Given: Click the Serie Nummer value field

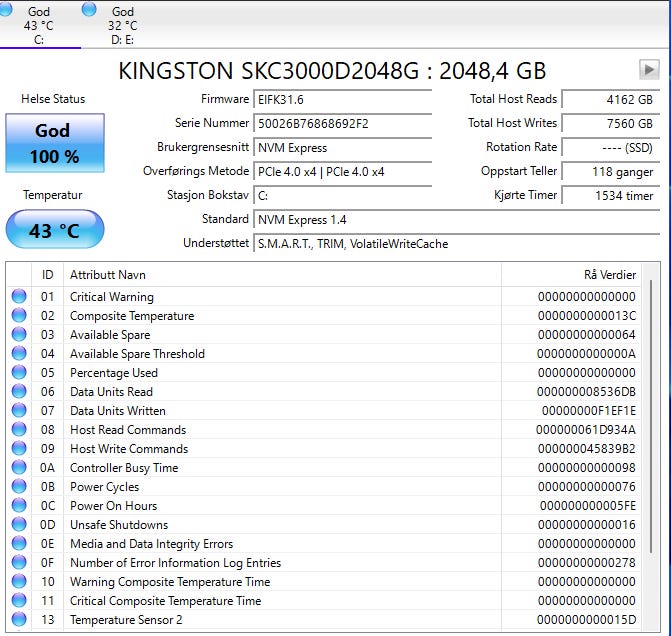Looking at the screenshot, I should [342, 124].
